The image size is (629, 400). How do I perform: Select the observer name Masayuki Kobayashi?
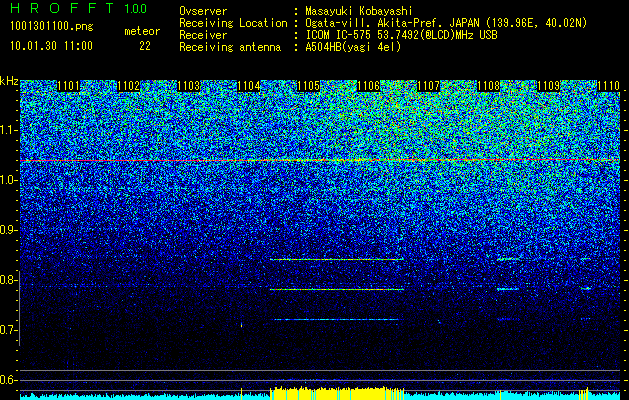(359, 12)
